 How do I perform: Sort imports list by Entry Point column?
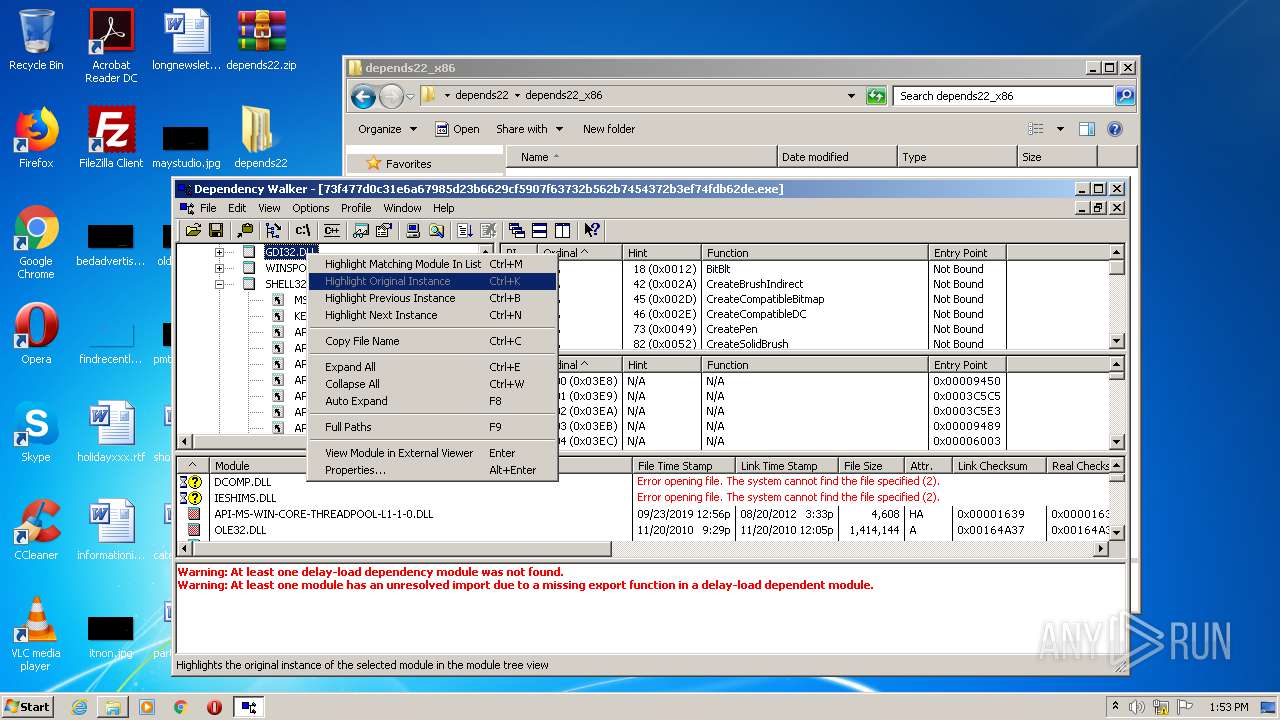tap(966, 253)
